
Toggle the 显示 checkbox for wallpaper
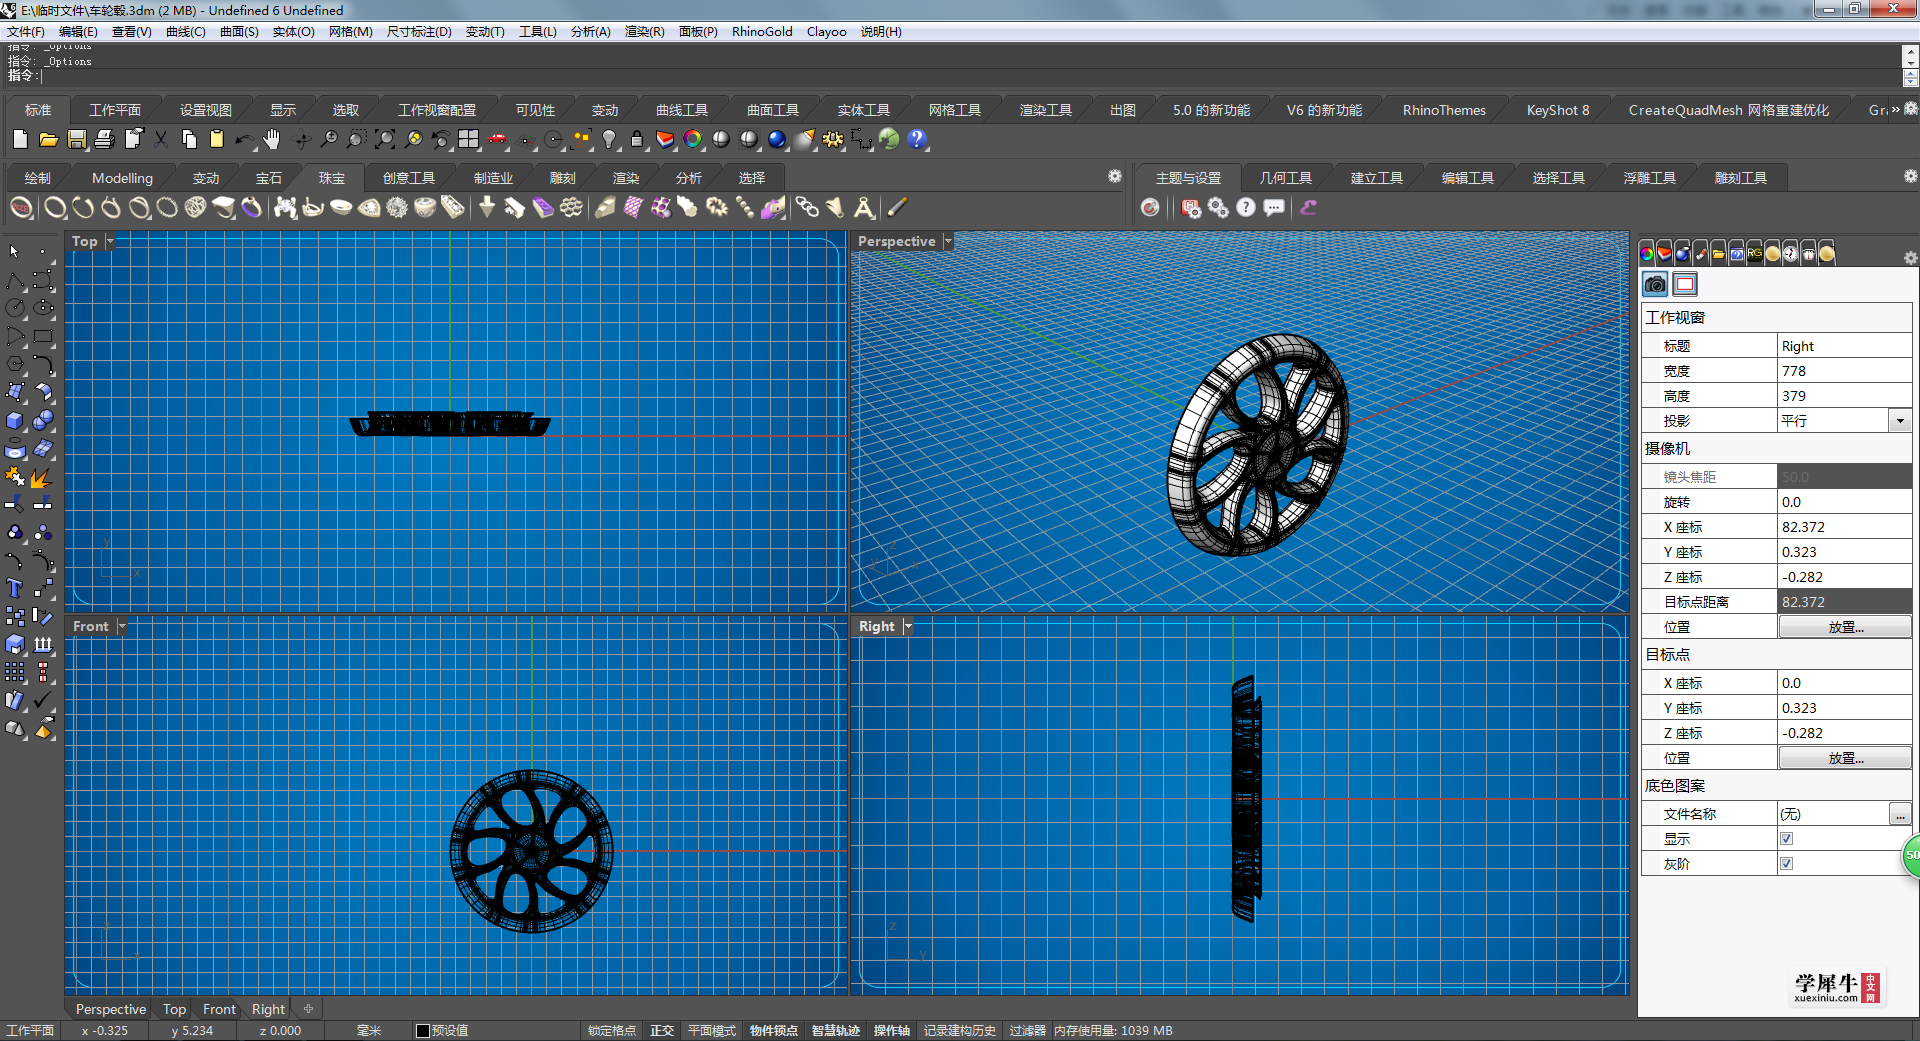click(1786, 839)
